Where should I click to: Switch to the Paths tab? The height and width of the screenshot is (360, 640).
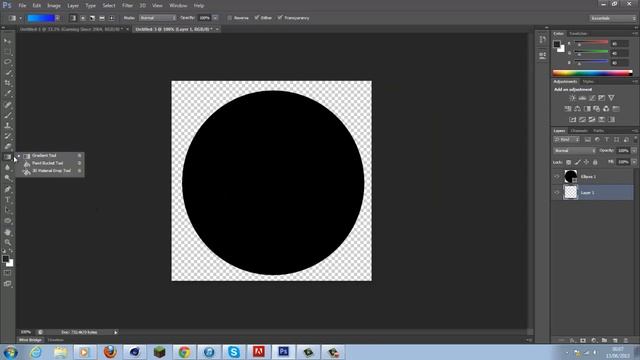coord(598,131)
